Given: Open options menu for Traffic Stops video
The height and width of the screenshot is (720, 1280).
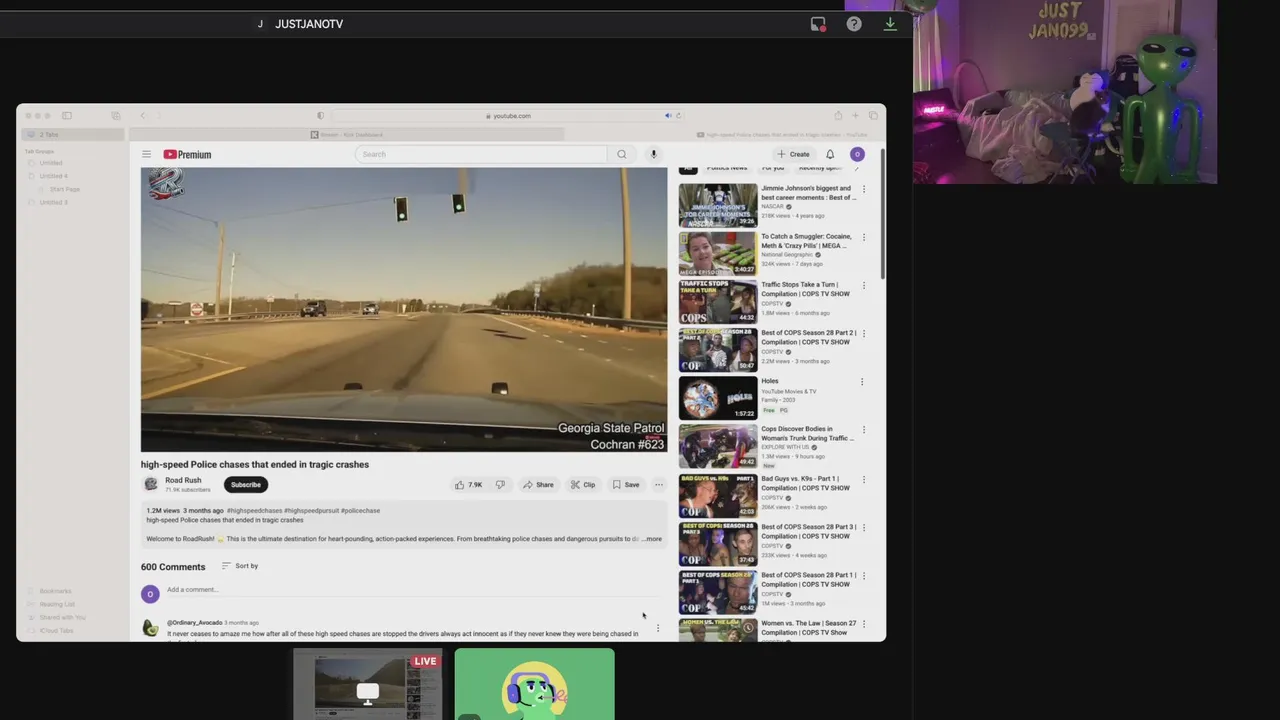Looking at the screenshot, I should click(864, 285).
